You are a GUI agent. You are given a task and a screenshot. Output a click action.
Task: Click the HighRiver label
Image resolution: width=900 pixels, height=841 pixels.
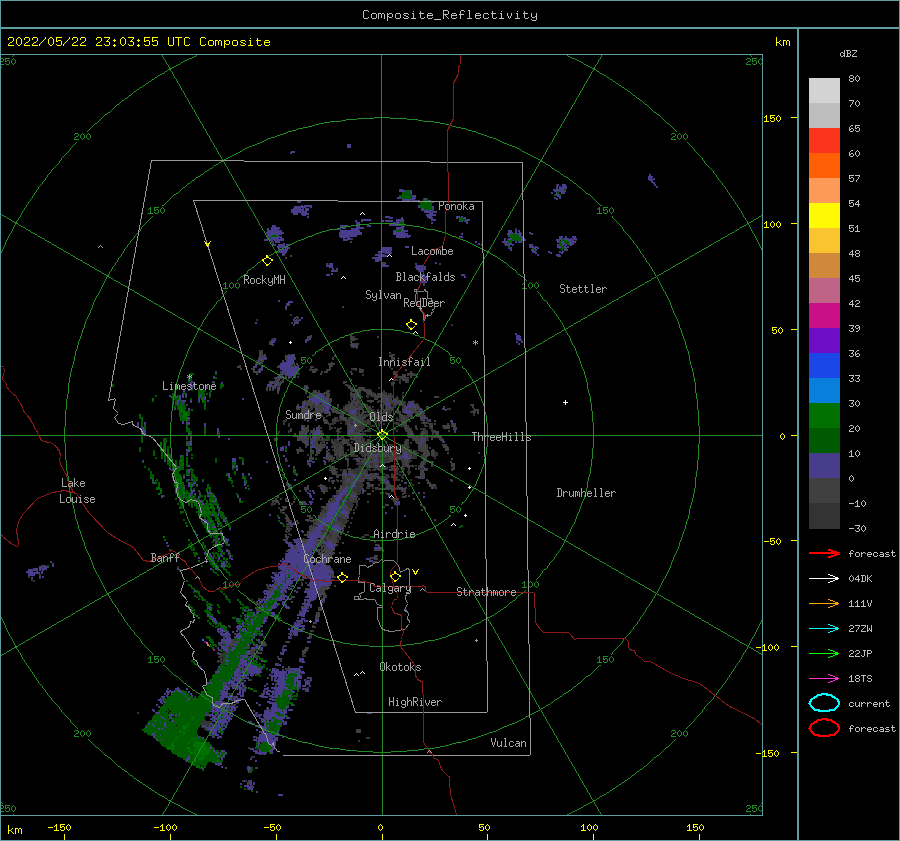coord(415,702)
